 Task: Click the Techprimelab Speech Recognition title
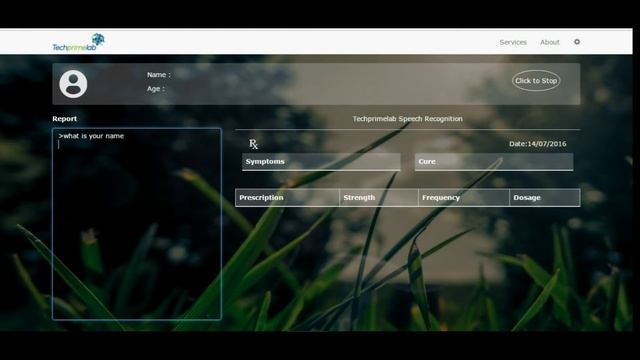click(x=407, y=119)
